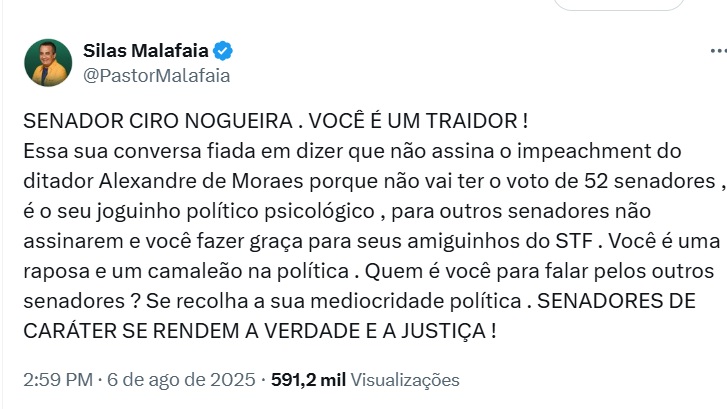Click the phrase joguinho político psicológico
Image resolution: width=727 pixels, height=409 pixels.
click(x=236, y=212)
